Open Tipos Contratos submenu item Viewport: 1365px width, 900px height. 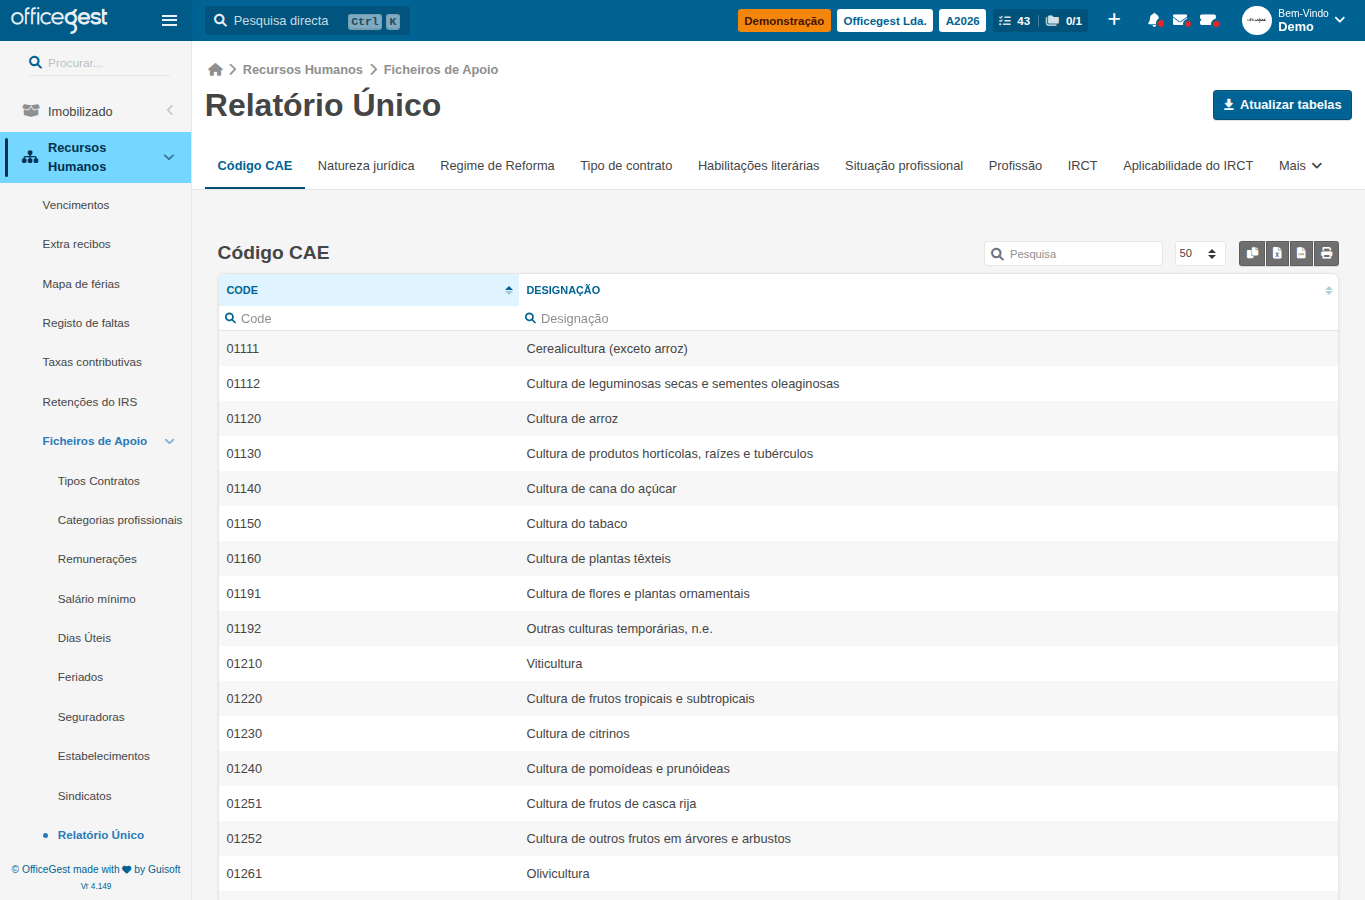[99, 481]
